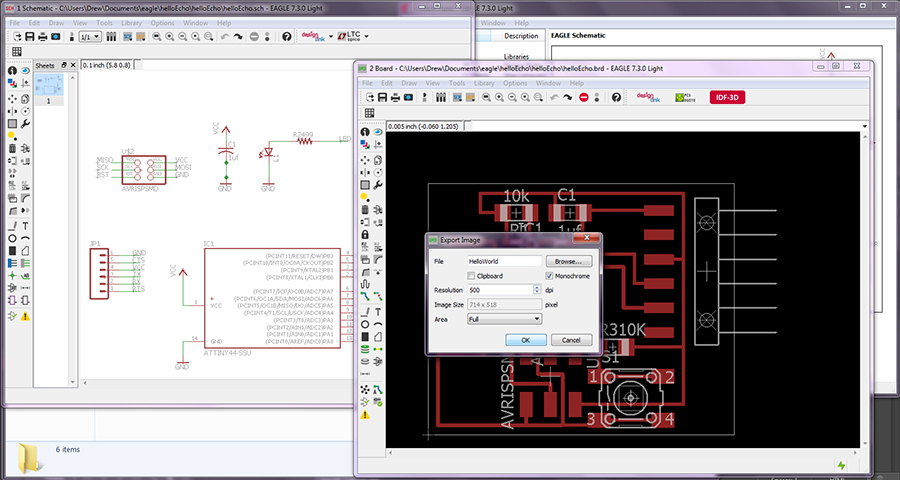Select the wrench Change tool in Board palette

378,185
